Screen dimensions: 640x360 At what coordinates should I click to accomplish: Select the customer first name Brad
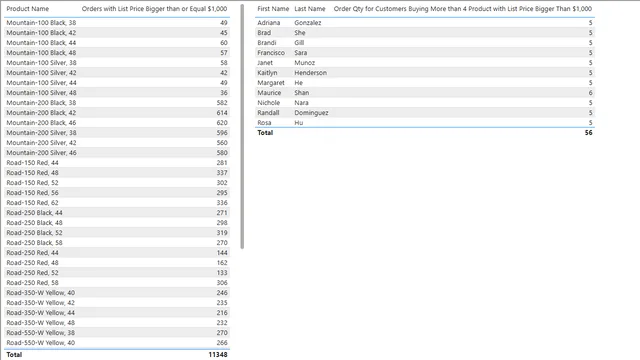264,33
